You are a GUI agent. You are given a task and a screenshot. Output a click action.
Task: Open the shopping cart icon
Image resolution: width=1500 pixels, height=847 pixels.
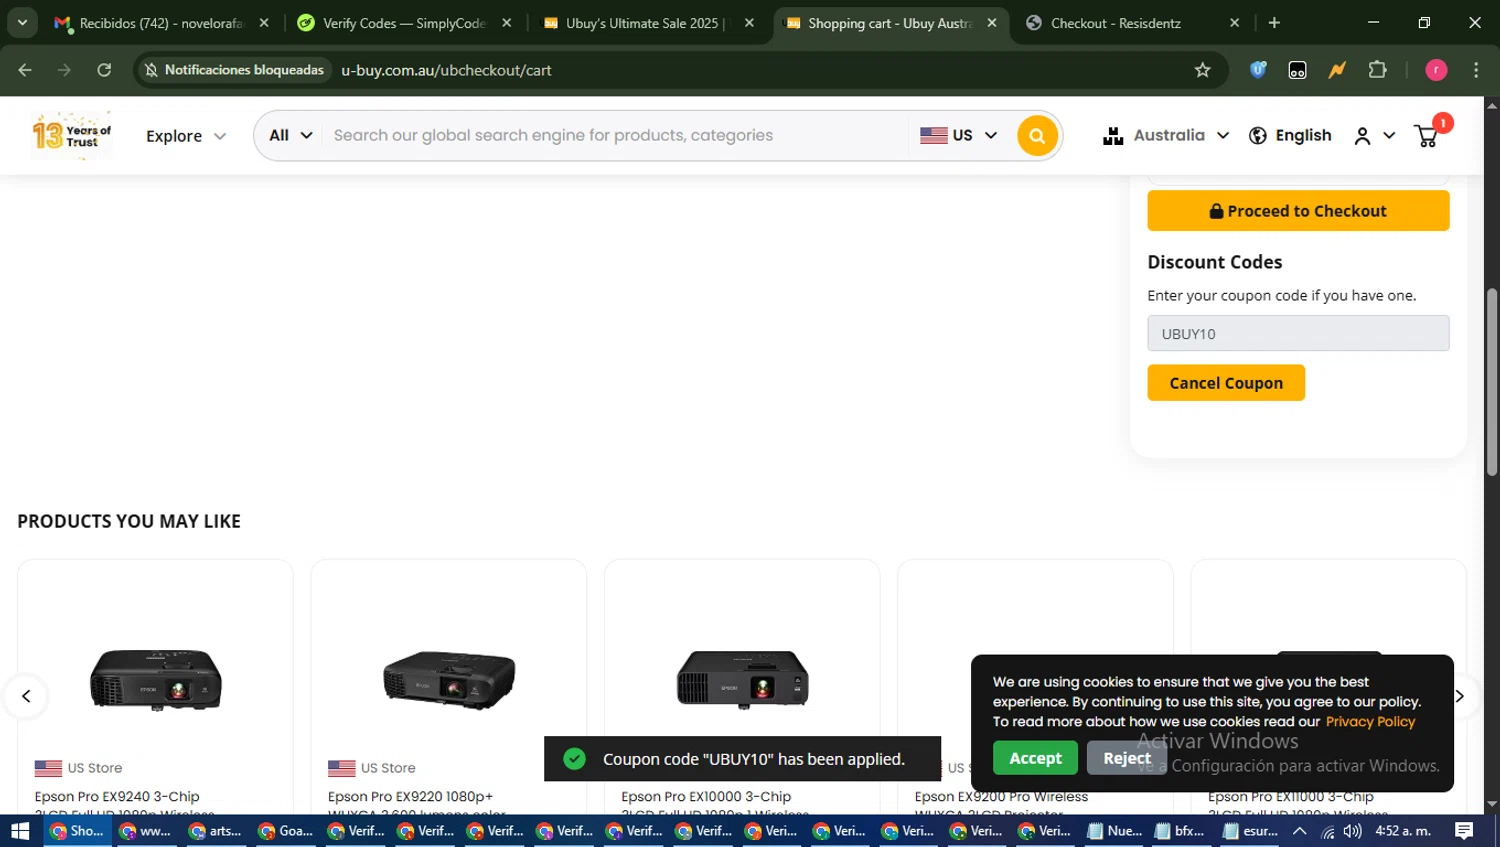[x=1427, y=136]
